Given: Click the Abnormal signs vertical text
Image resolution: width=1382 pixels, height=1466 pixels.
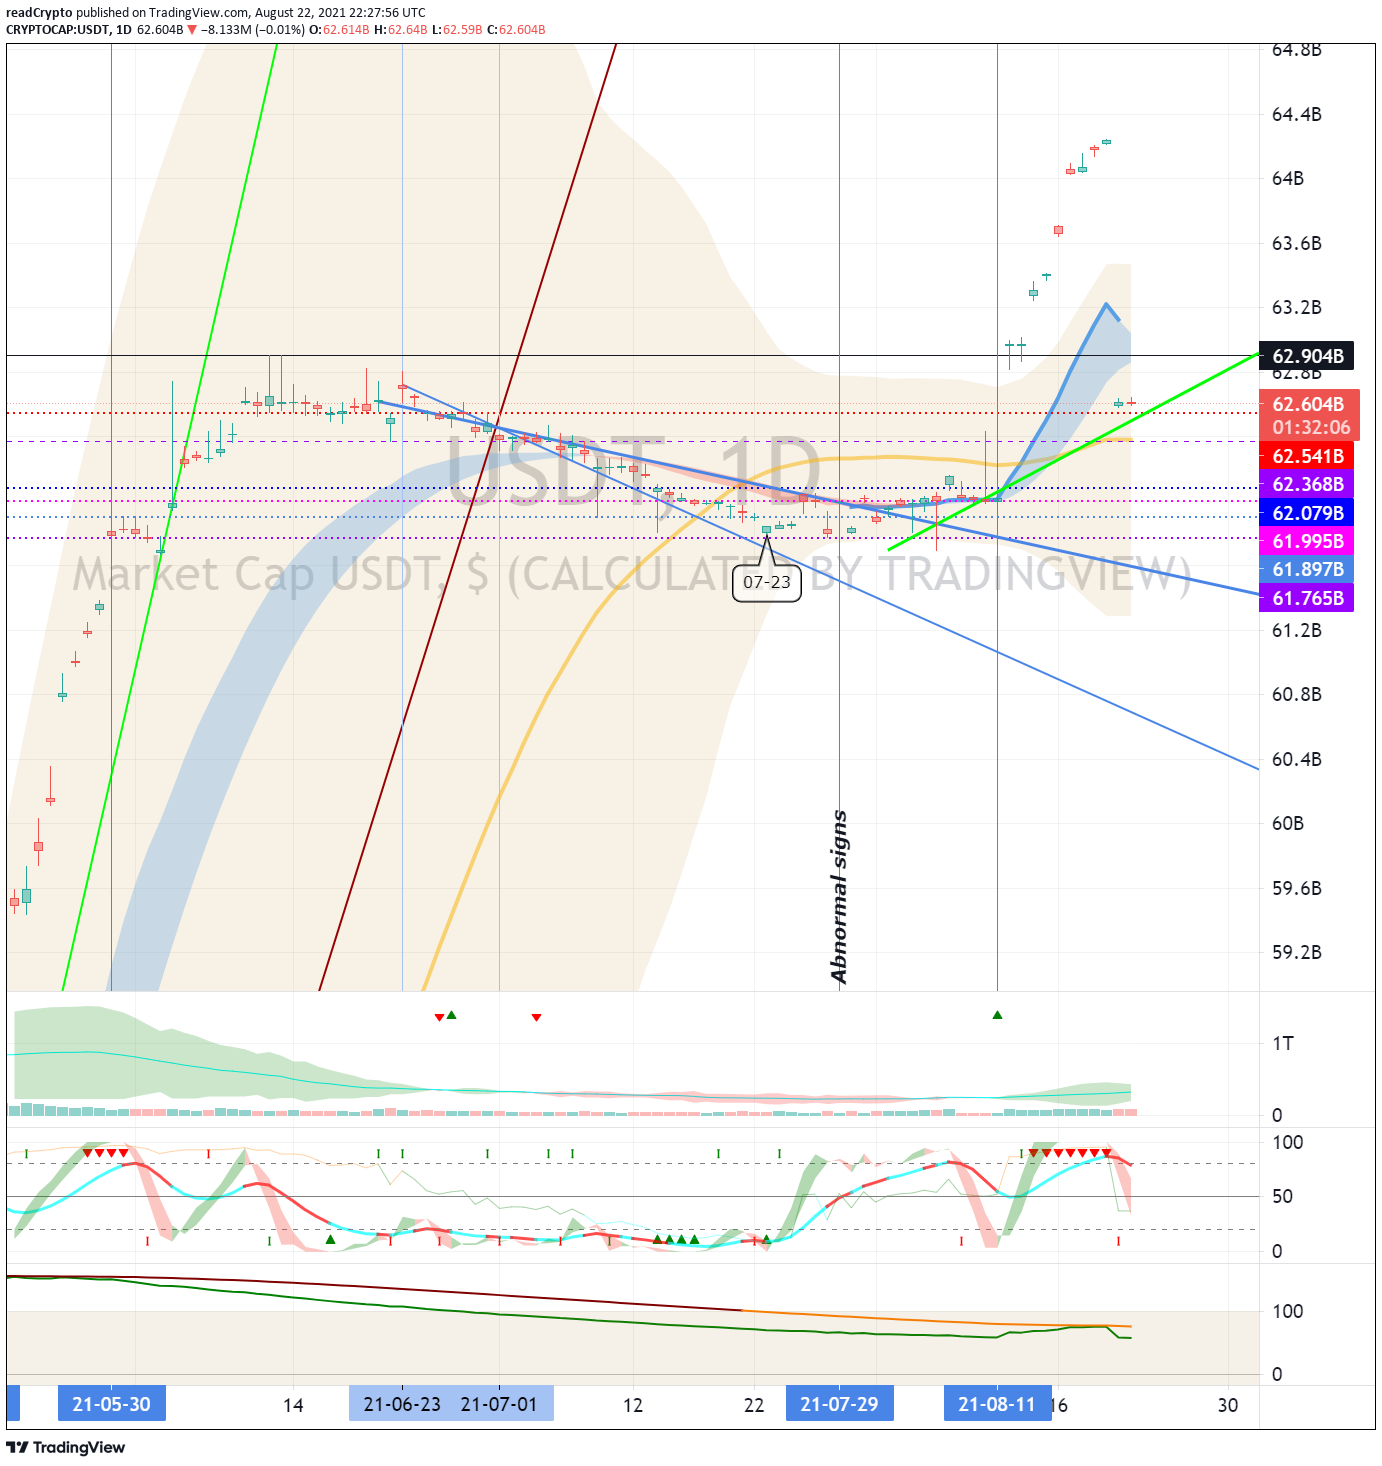Looking at the screenshot, I should (x=839, y=897).
